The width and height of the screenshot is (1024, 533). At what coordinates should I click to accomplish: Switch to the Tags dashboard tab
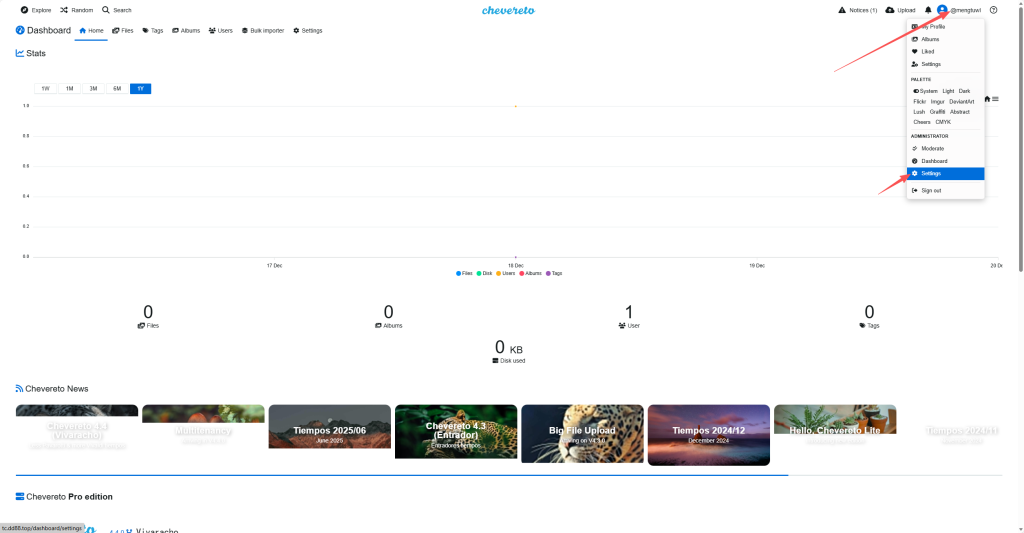point(153,31)
